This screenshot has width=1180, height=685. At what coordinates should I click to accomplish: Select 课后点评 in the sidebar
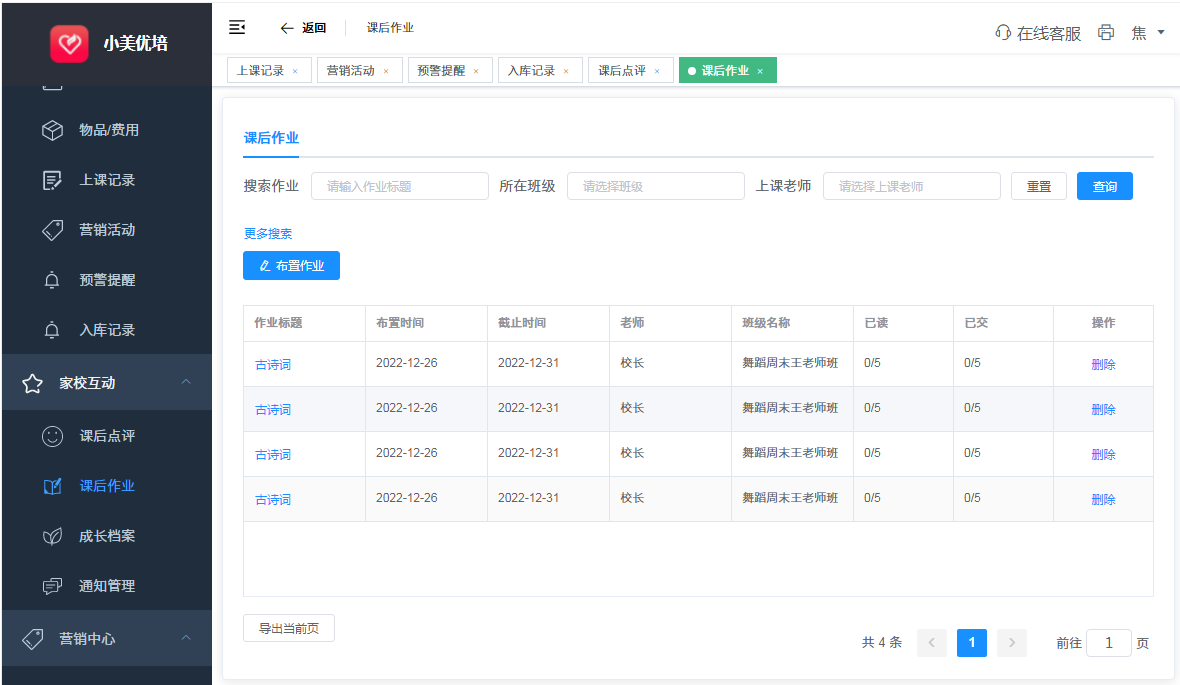tap(106, 436)
